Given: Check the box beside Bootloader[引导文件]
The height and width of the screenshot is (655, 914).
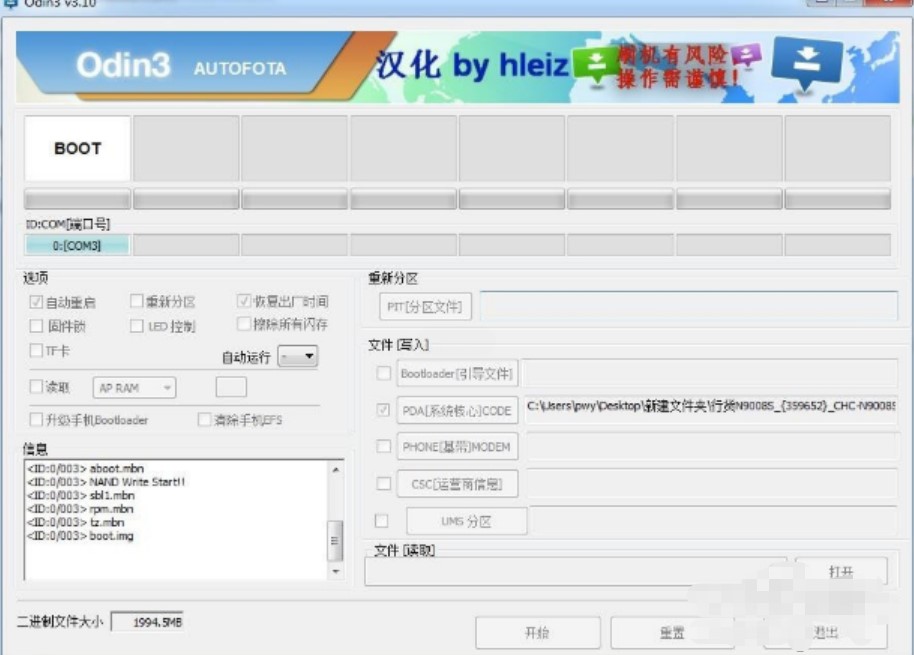Looking at the screenshot, I should 384,373.
